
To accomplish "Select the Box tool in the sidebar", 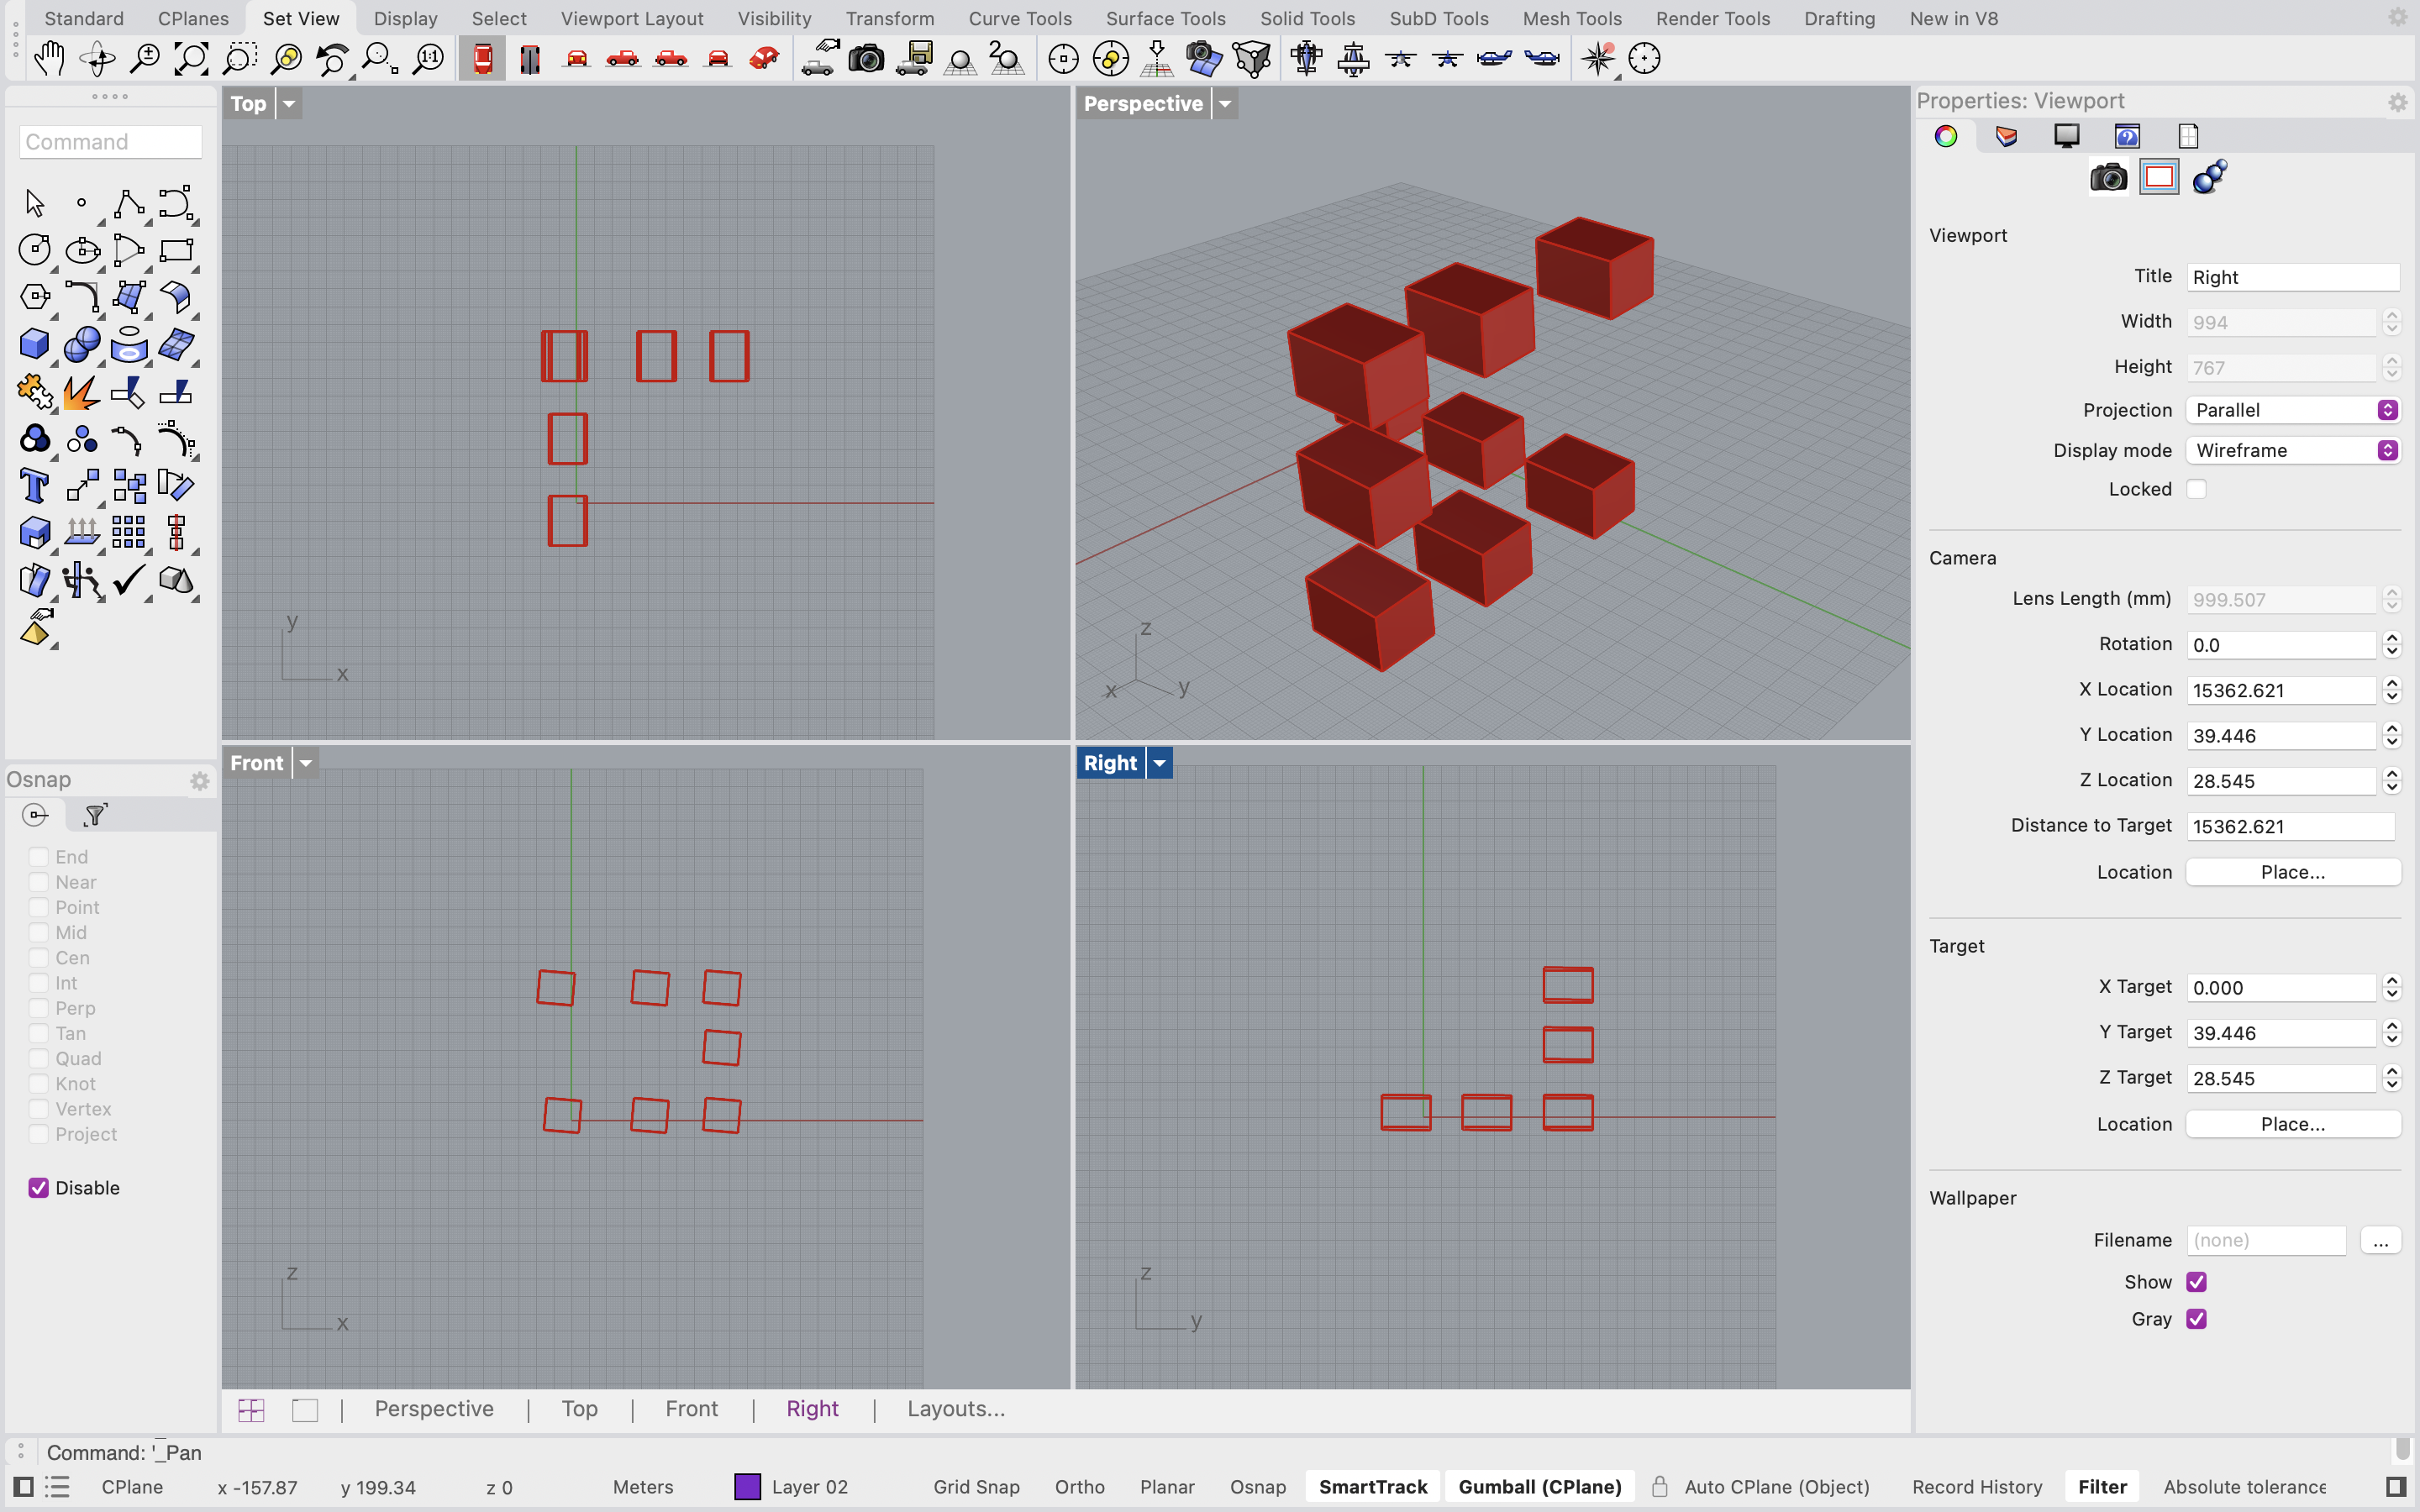I will coord(34,345).
